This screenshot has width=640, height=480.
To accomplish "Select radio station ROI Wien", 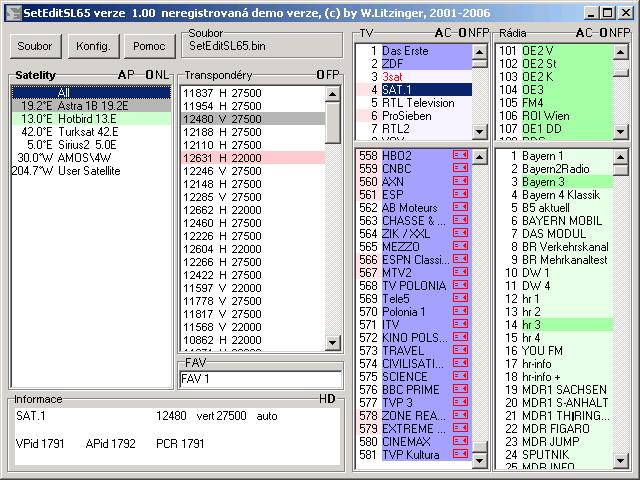I will click(x=555, y=116).
